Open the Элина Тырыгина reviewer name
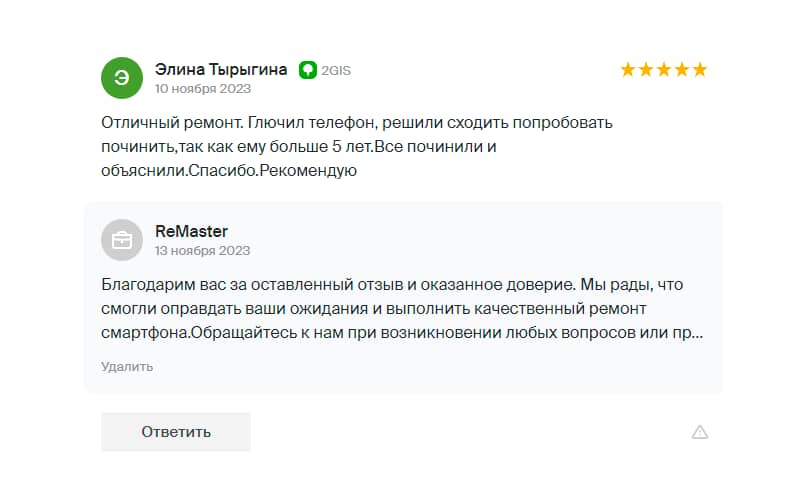This screenshot has width=805, height=501. [x=221, y=70]
